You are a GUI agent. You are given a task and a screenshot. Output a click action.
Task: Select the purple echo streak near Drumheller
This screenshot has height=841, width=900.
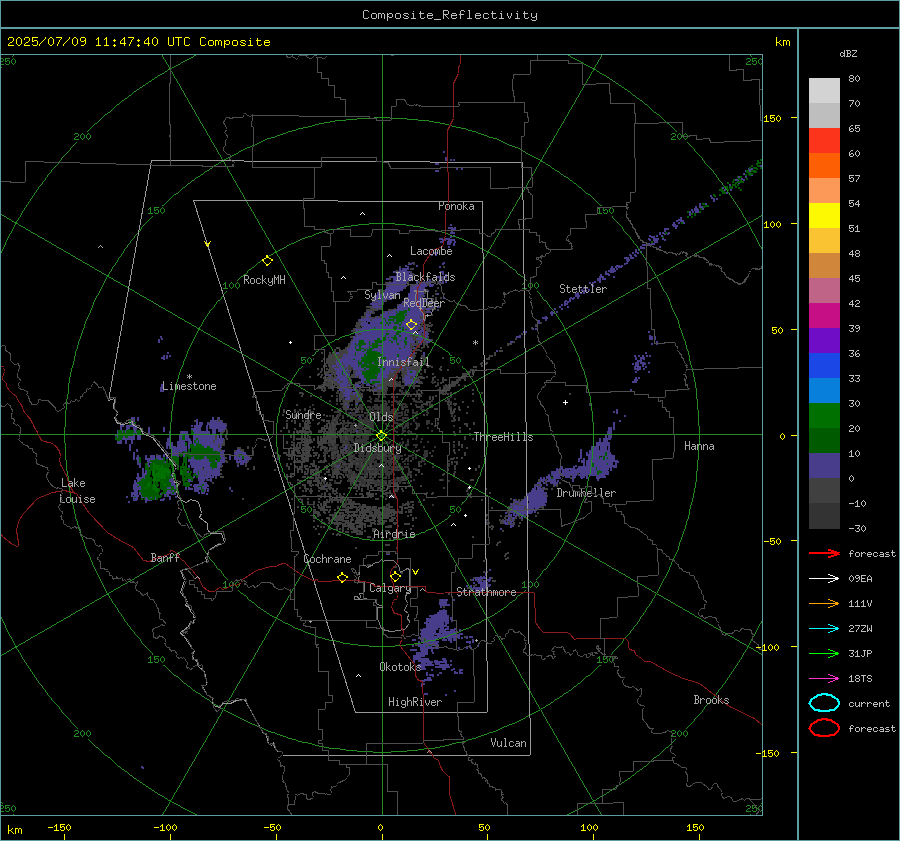coord(560,476)
